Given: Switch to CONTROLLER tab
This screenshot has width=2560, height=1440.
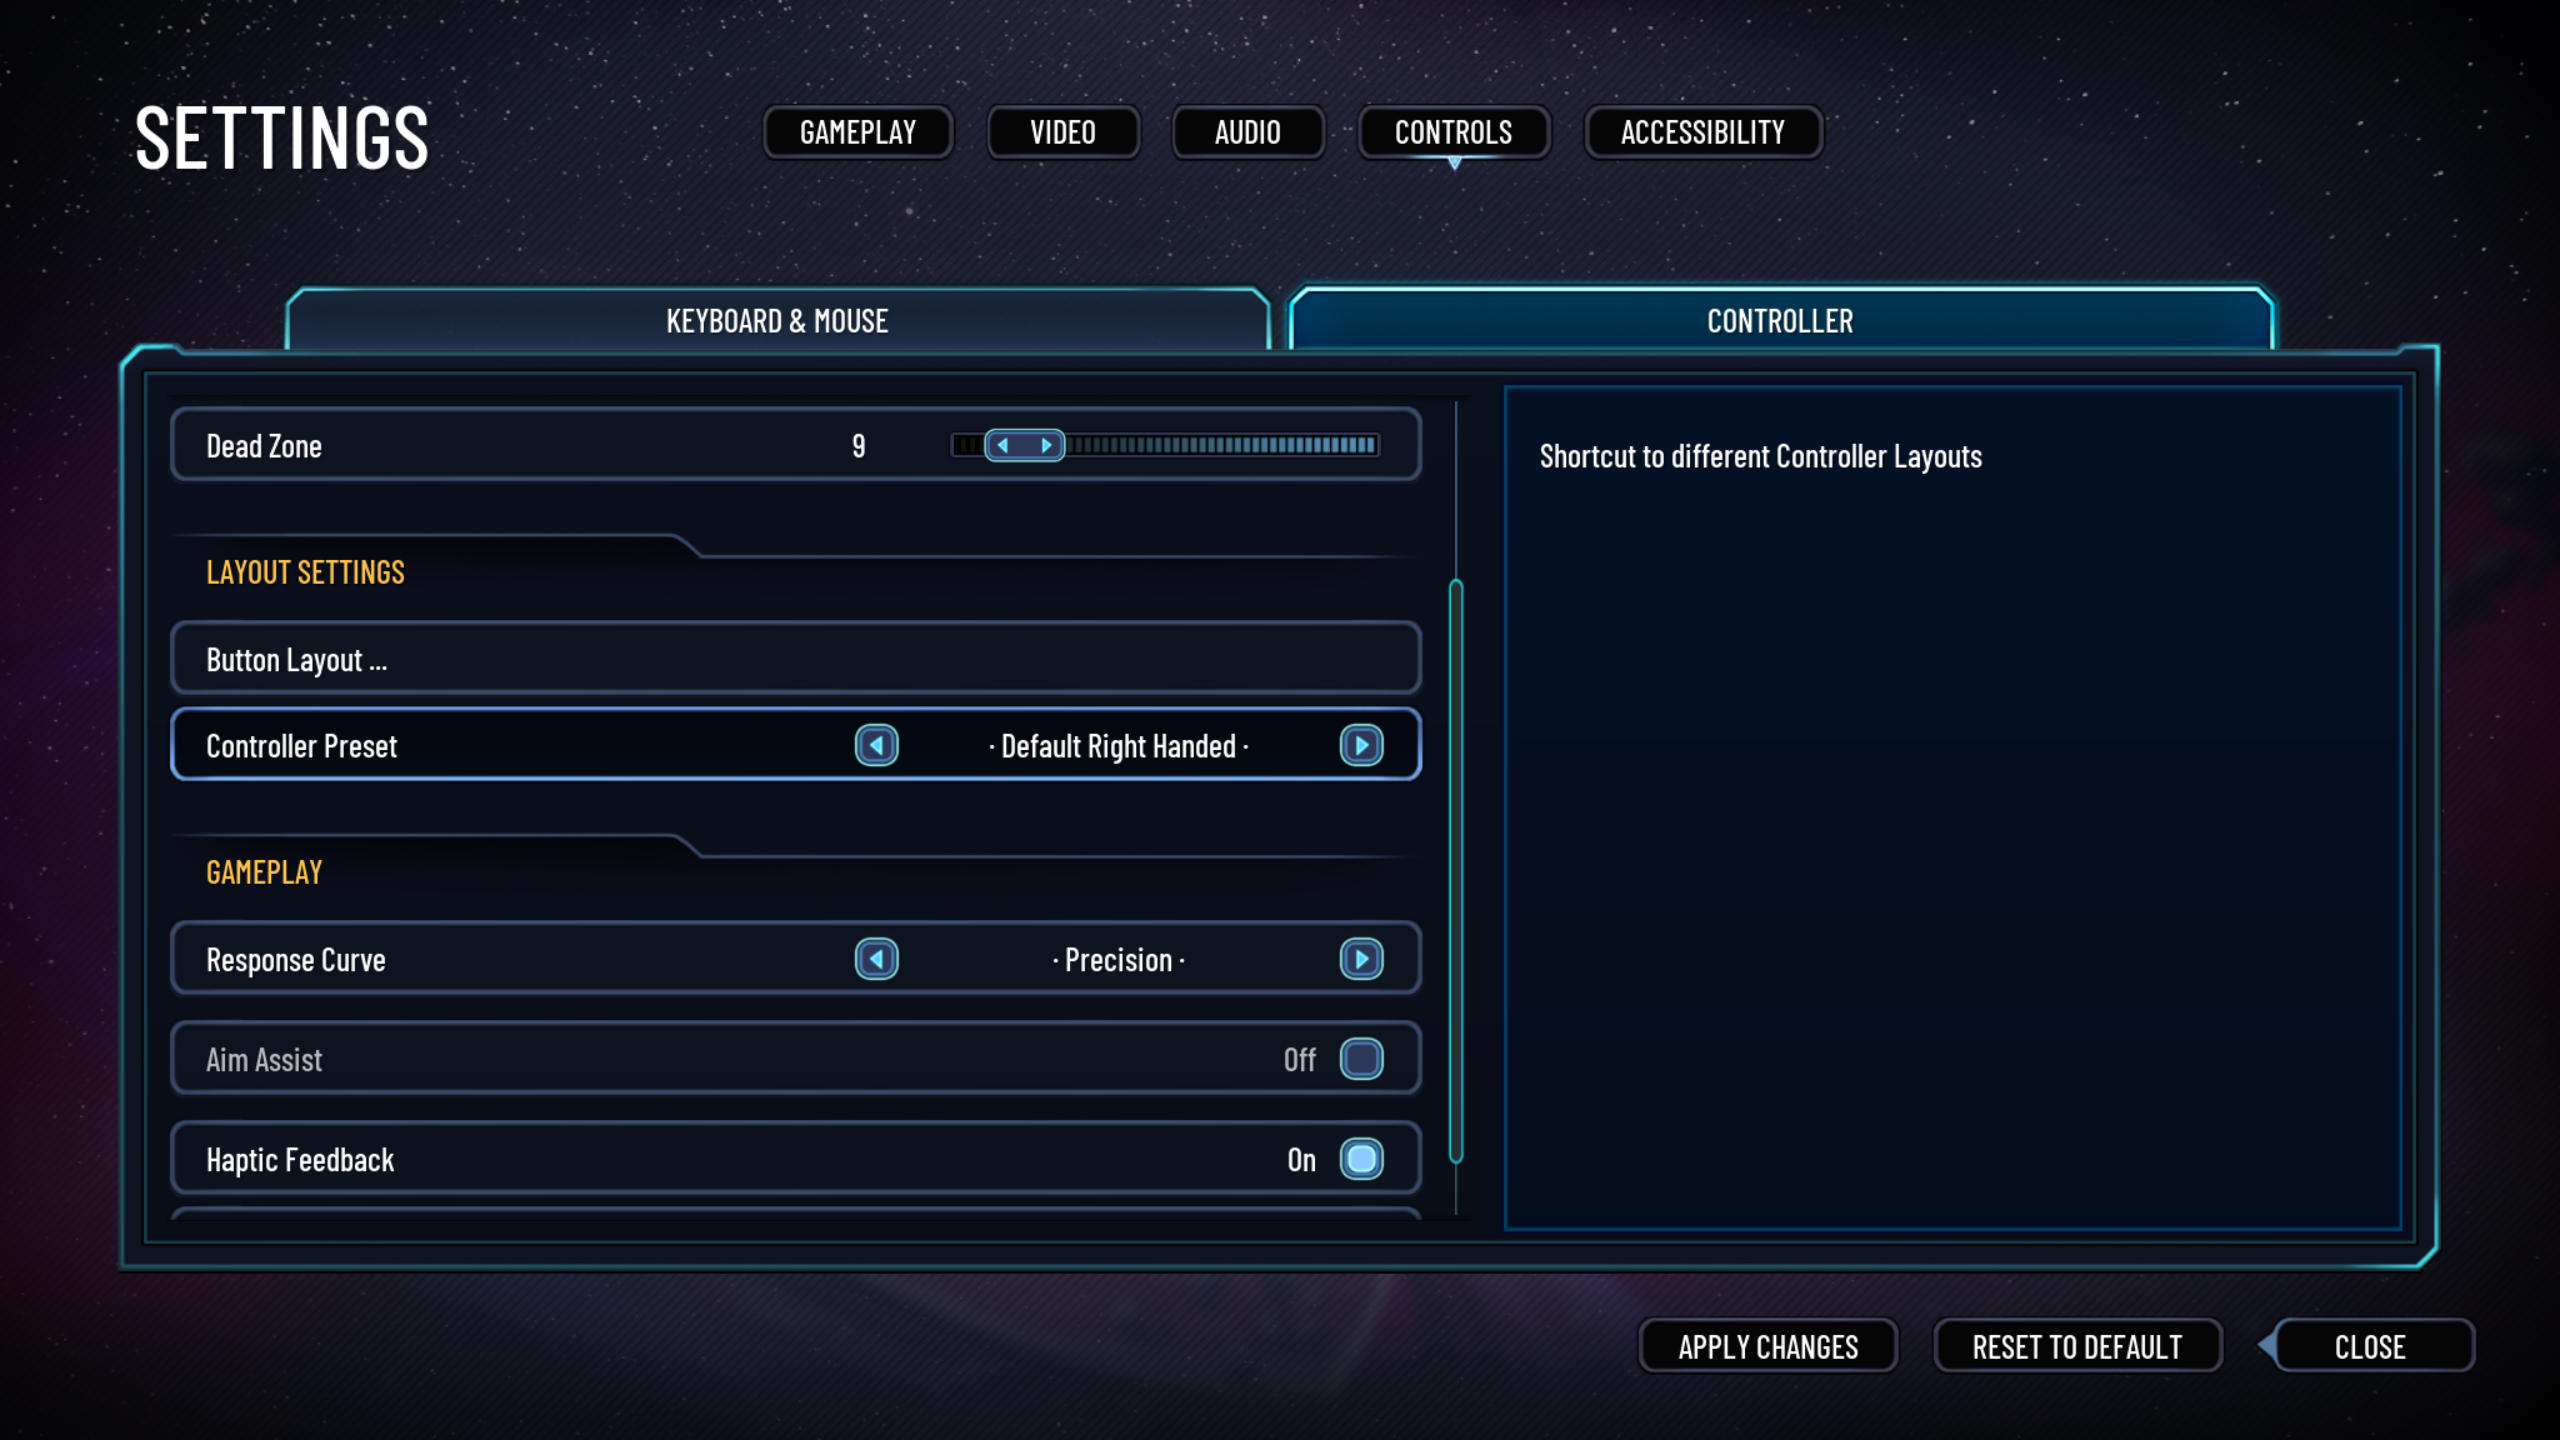Looking at the screenshot, I should (x=1779, y=320).
